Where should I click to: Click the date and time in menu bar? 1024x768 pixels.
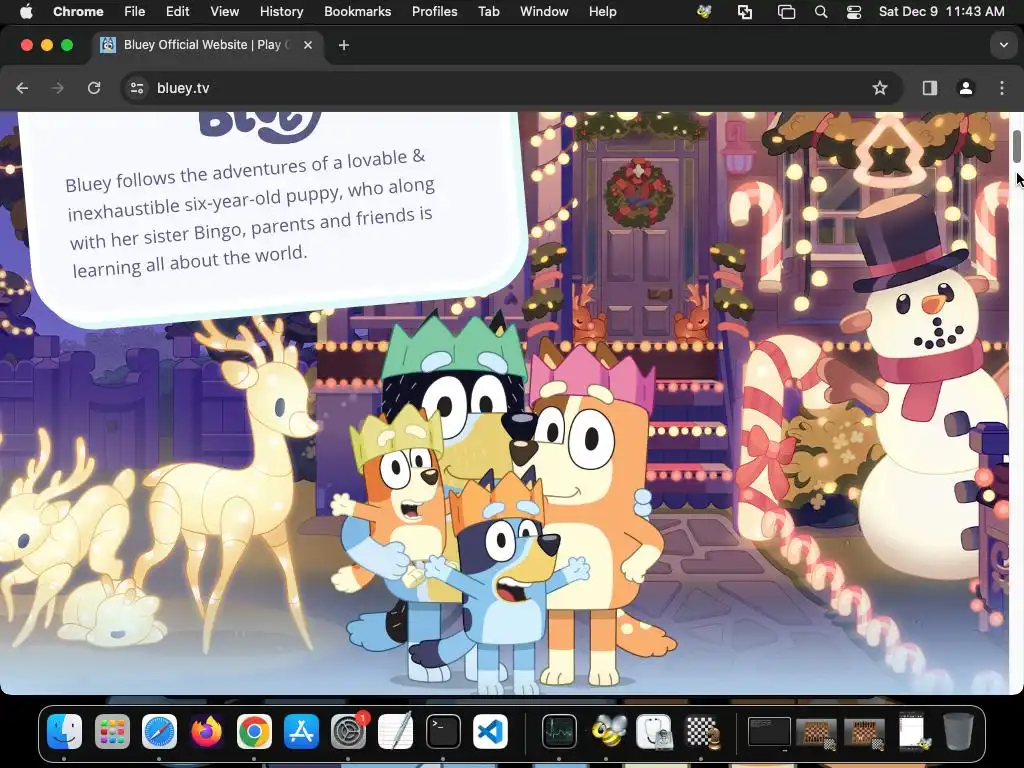[941, 12]
